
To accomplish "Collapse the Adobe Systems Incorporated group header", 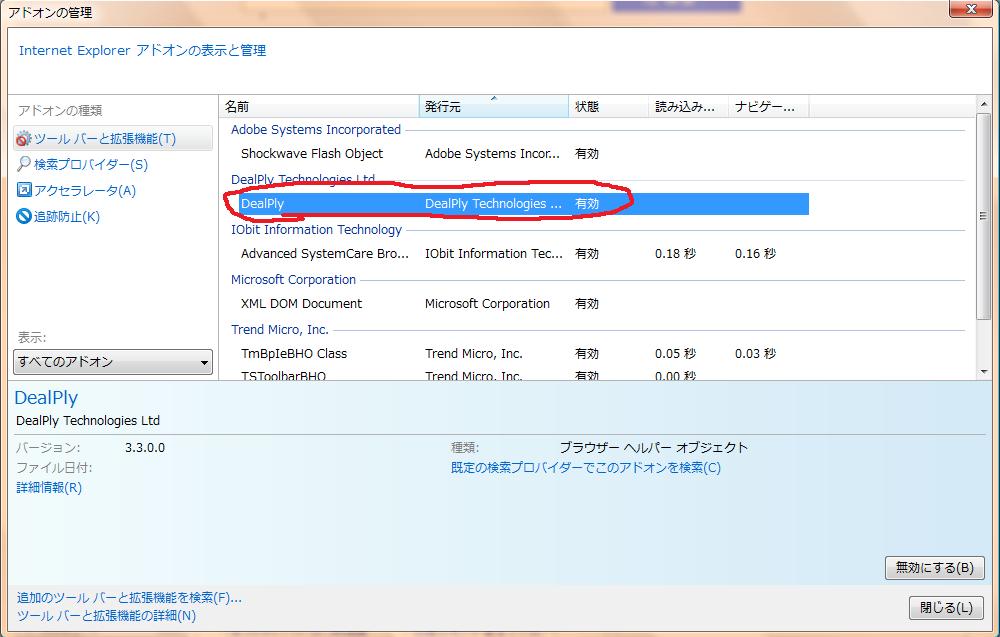I will click(x=316, y=129).
